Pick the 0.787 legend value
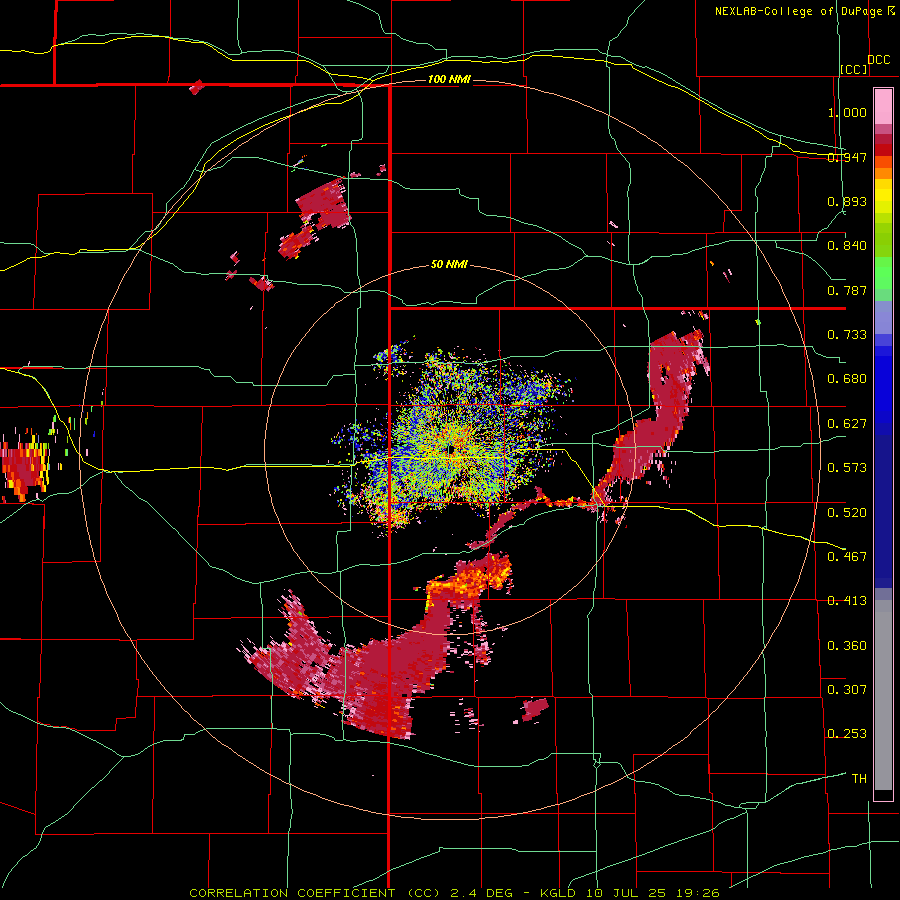The height and width of the screenshot is (900, 900). pos(847,290)
